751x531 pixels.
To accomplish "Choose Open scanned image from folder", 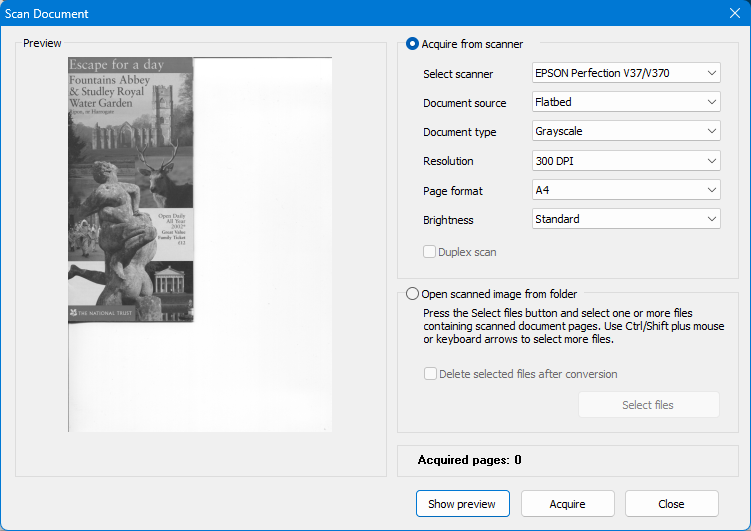I will (x=413, y=294).
